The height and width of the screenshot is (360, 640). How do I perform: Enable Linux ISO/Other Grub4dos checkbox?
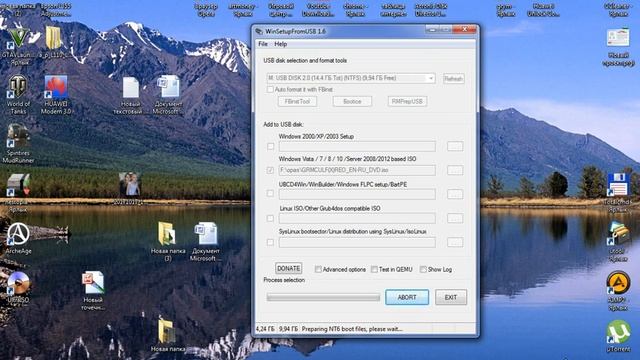270,218
